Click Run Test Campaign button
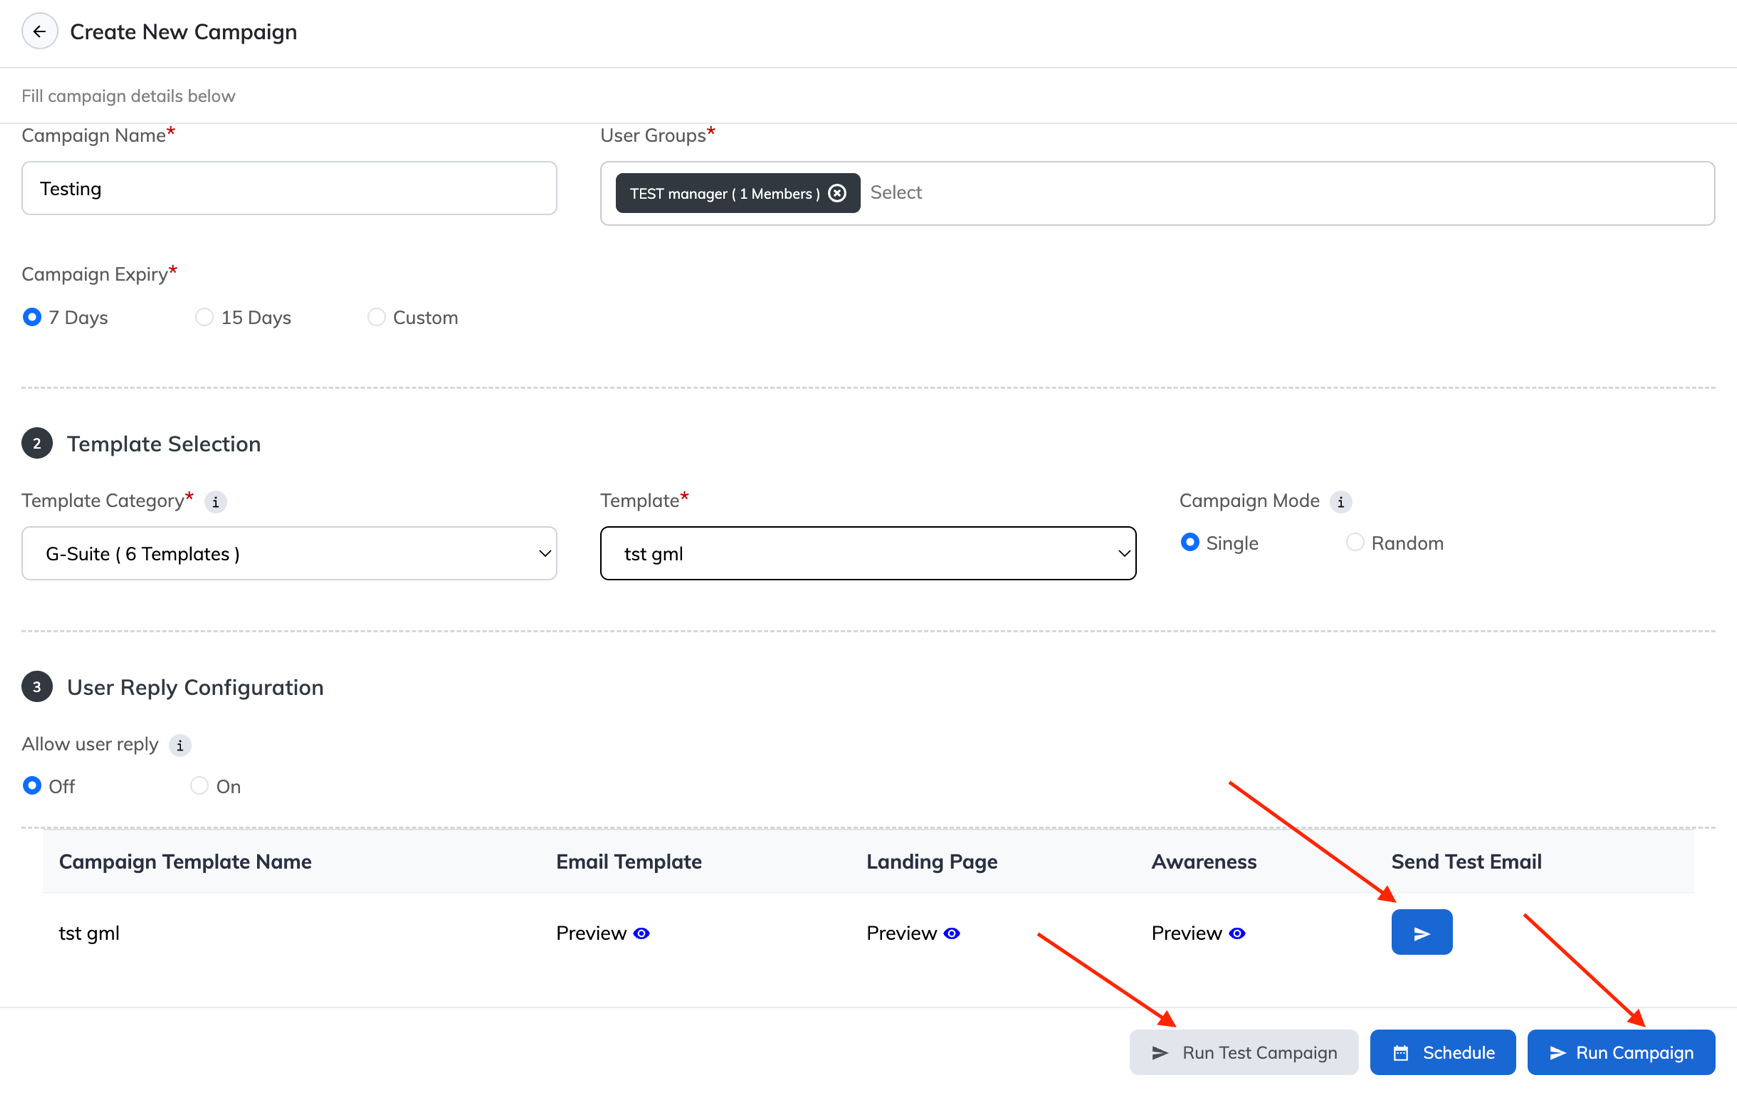Image resolution: width=1737 pixels, height=1098 pixels. coord(1243,1052)
